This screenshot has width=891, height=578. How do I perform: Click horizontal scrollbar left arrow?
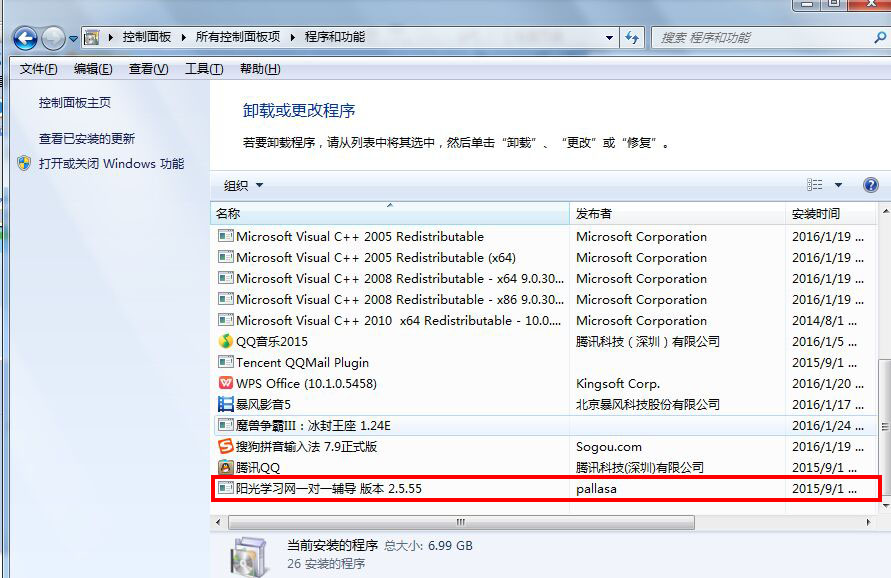219,522
